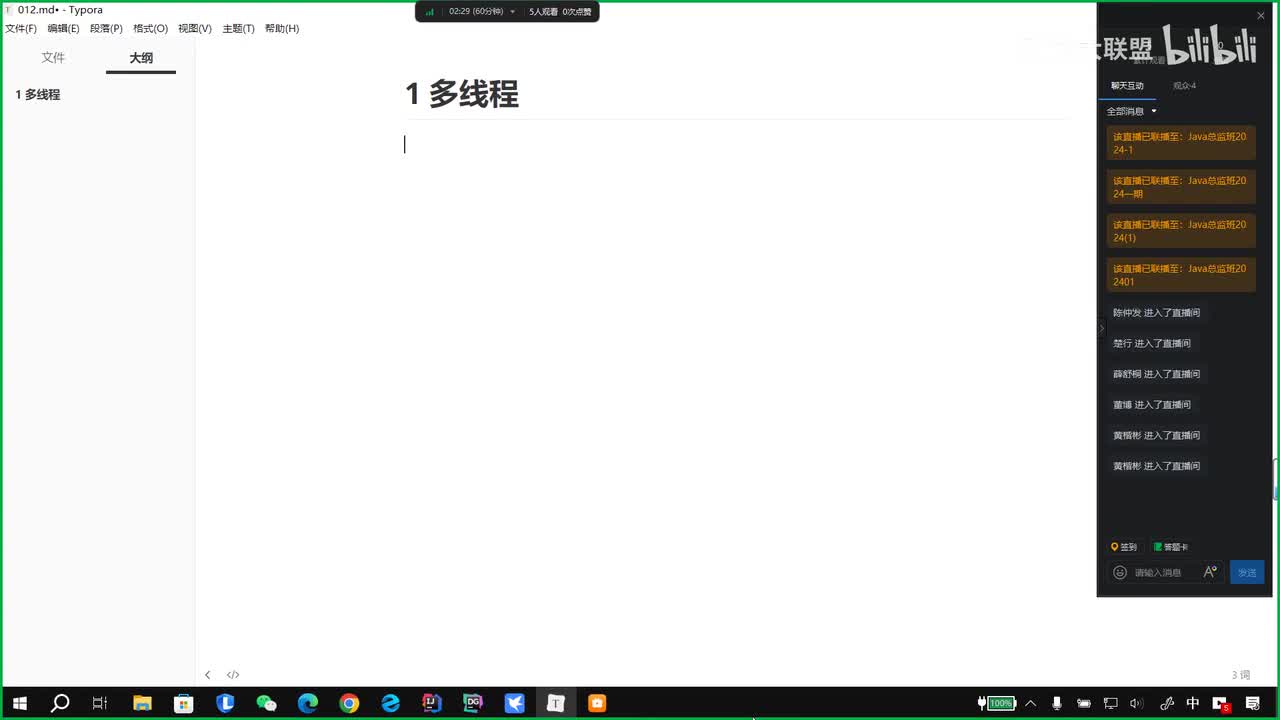The image size is (1280, 720).
Task: Open Microsoft Edge from taskbar
Action: click(308, 703)
